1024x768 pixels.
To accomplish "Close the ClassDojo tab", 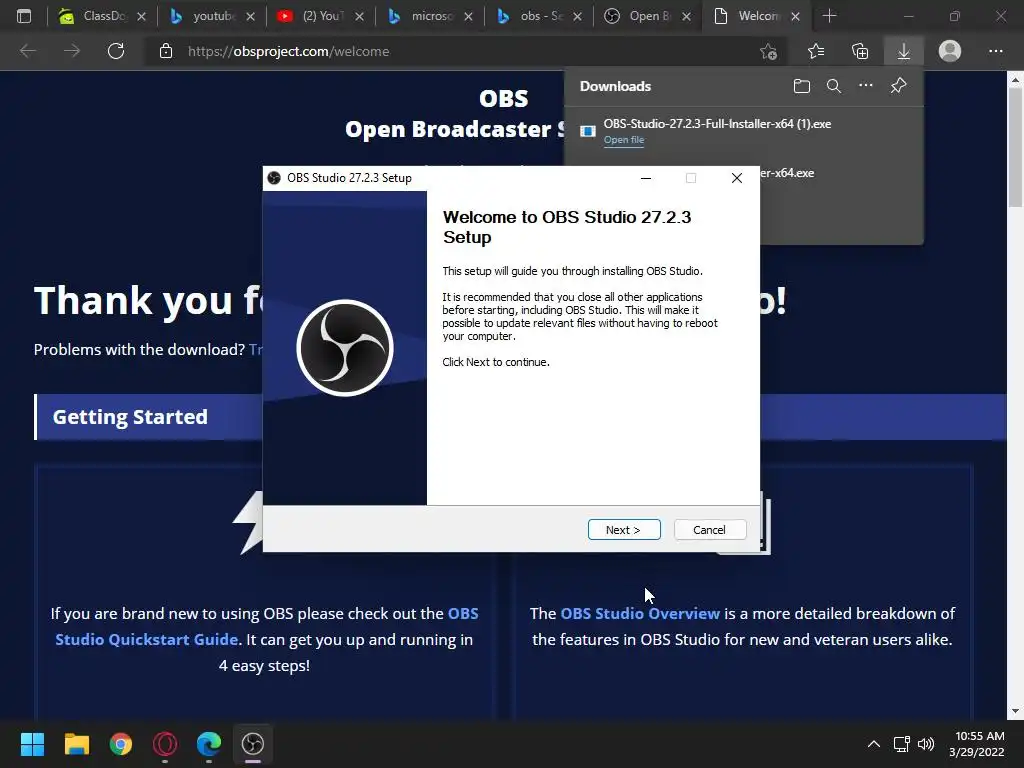I will [x=142, y=17].
